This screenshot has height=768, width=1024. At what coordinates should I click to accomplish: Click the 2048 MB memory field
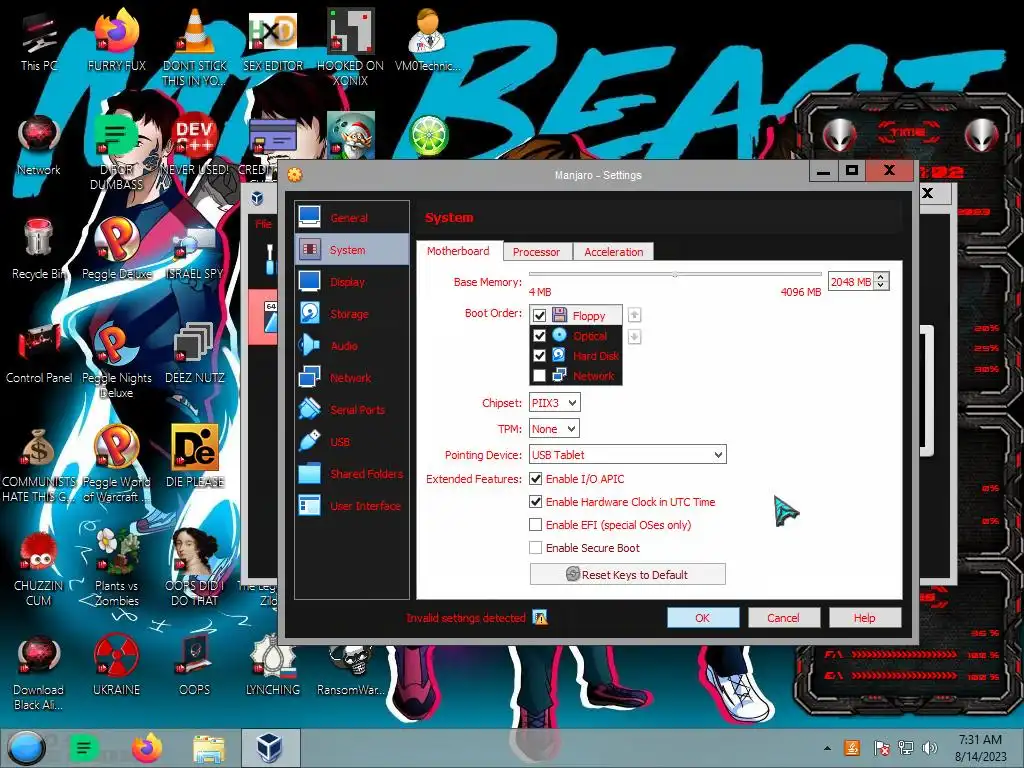pos(852,281)
